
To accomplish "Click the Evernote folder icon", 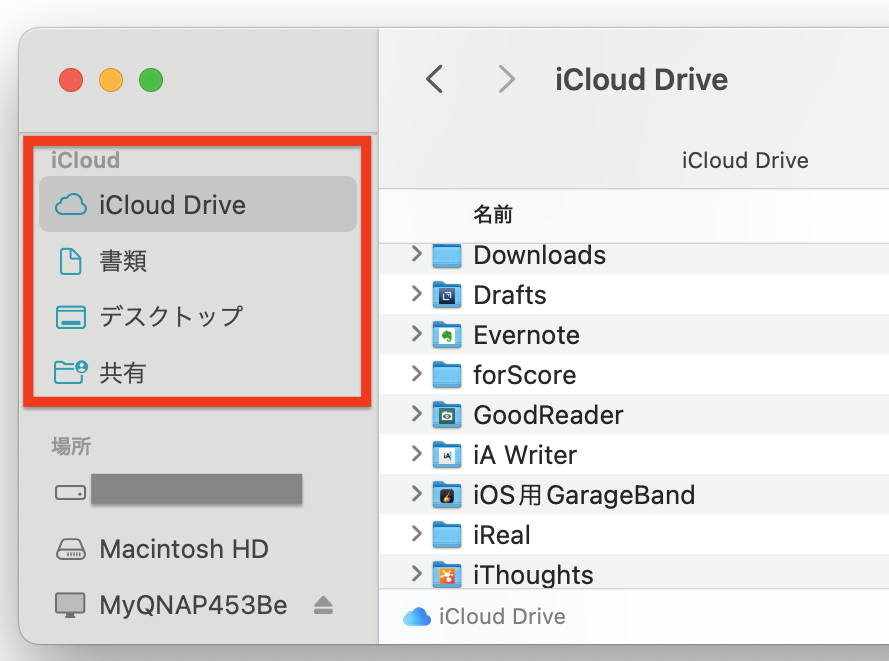I will [x=447, y=335].
